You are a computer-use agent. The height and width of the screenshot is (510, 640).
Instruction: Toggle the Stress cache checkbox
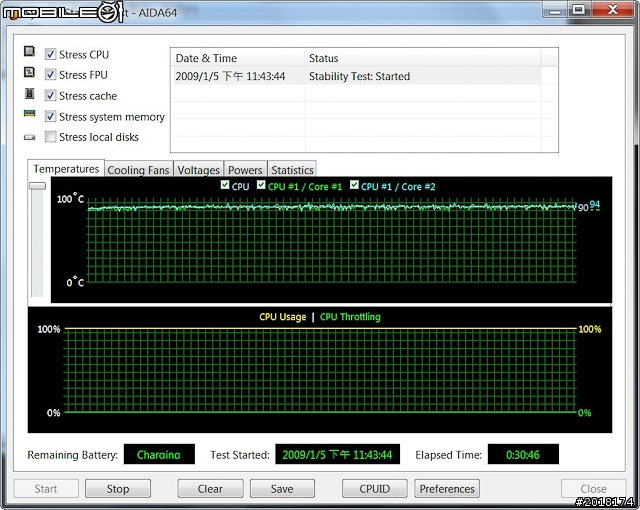(50, 96)
